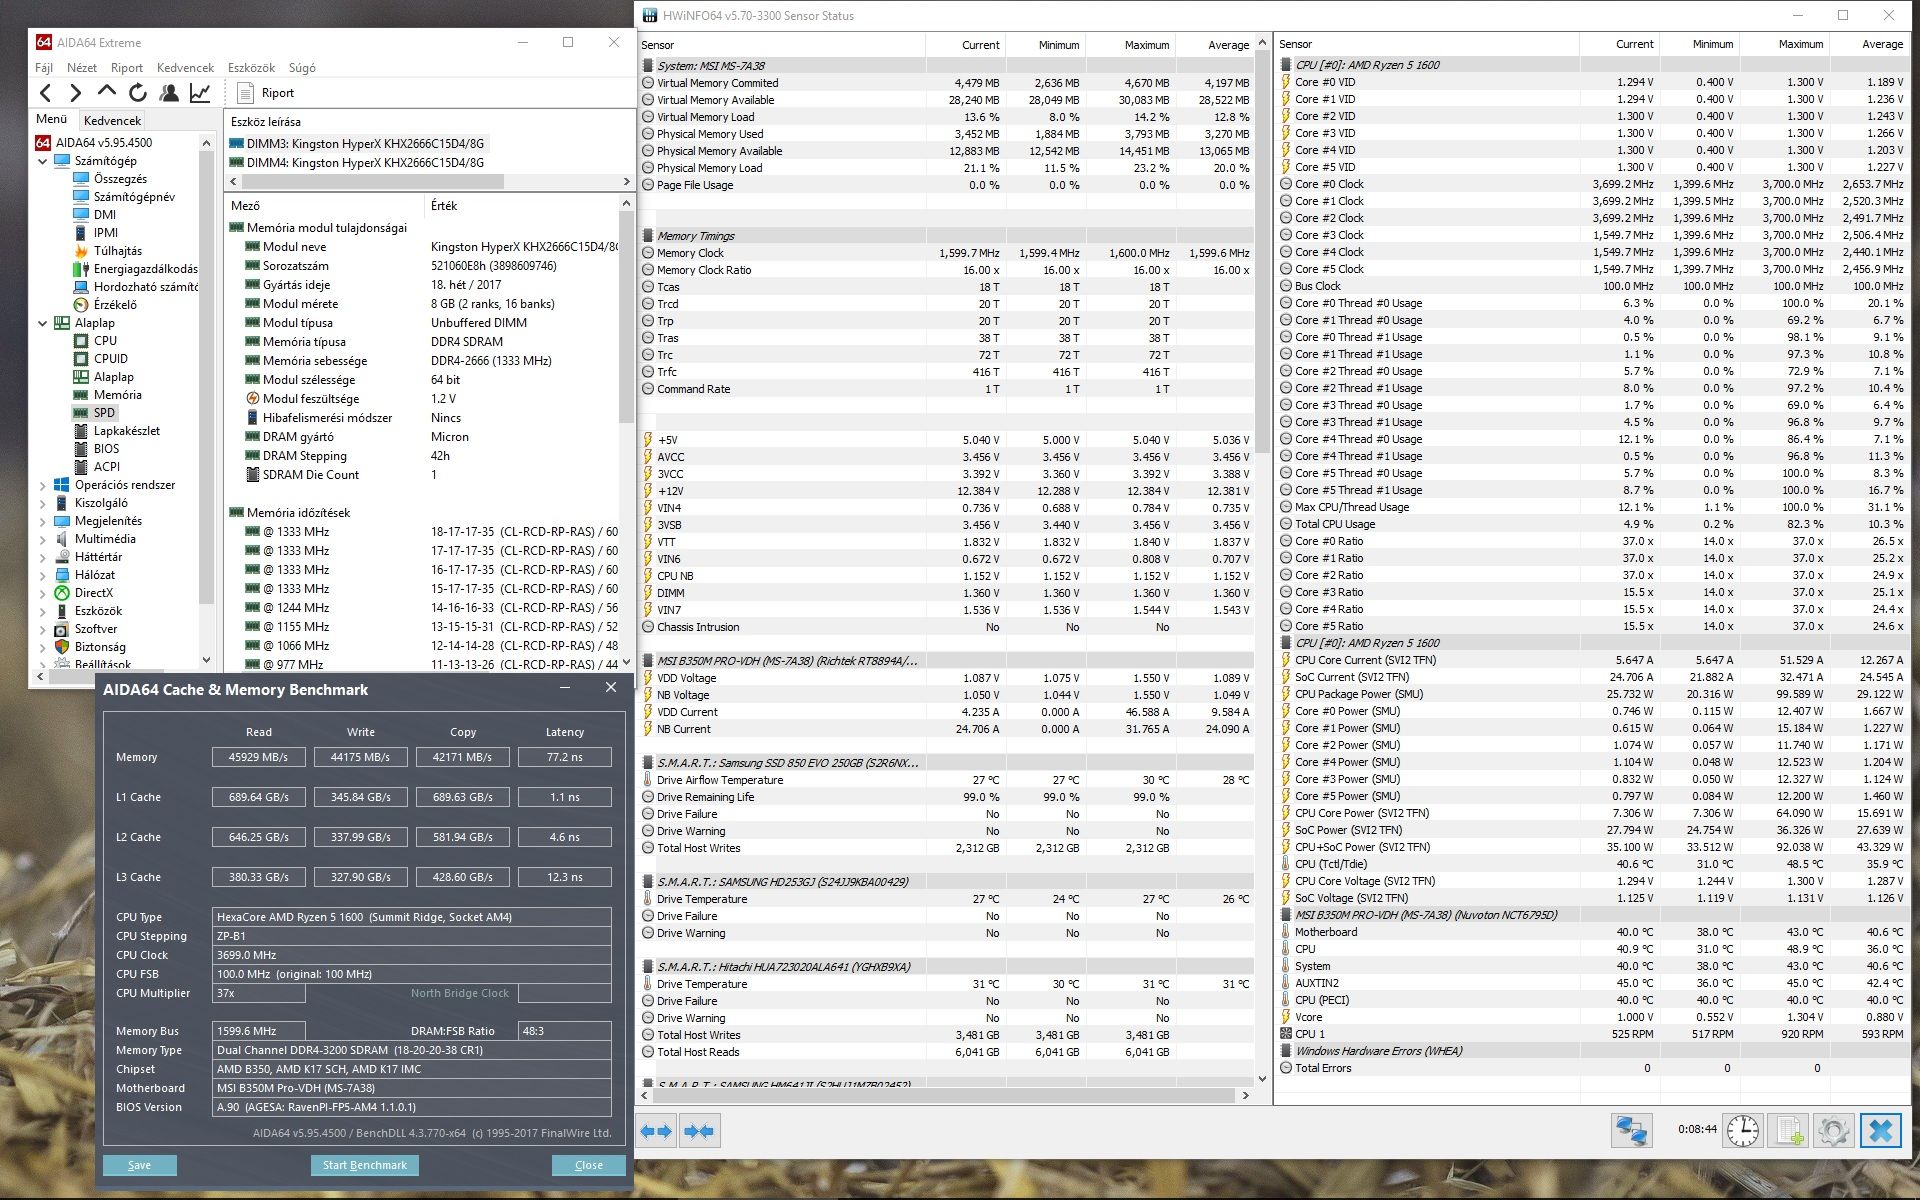Click the AIDA64 forward navigation arrow

point(76,93)
